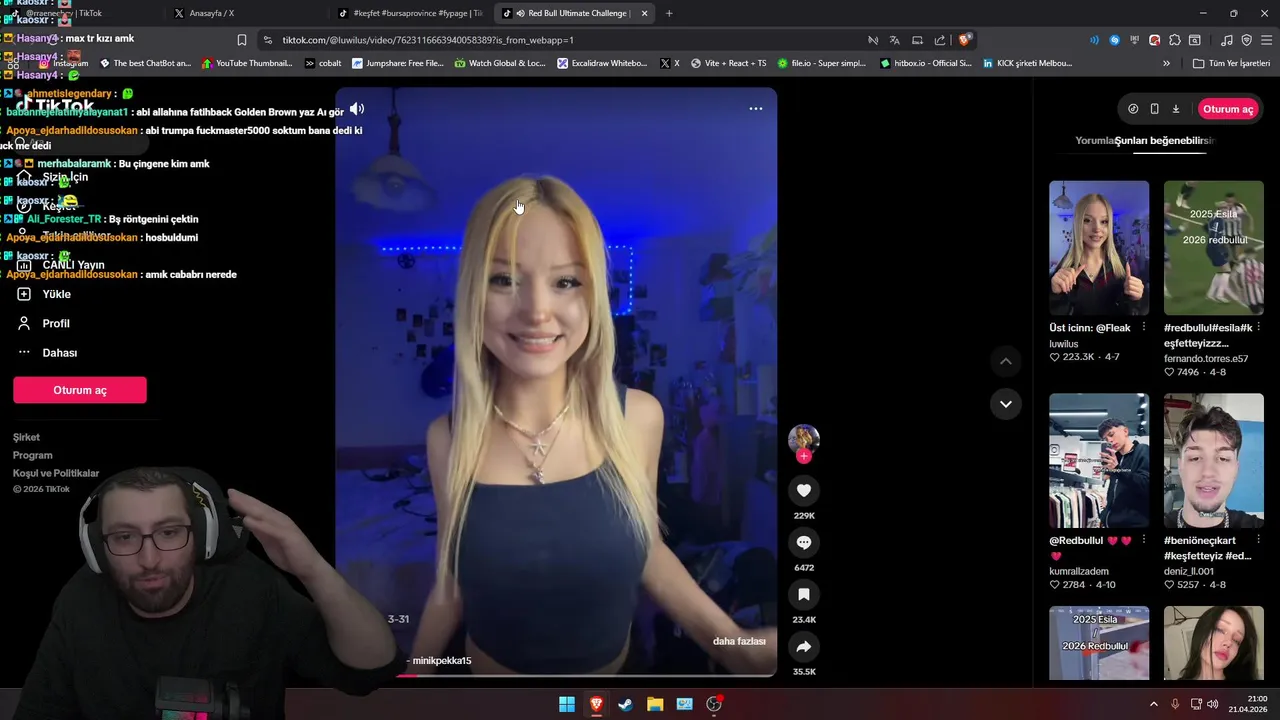This screenshot has width=1280, height=720.
Task: Expand the Program footer section
Action: click(32, 455)
